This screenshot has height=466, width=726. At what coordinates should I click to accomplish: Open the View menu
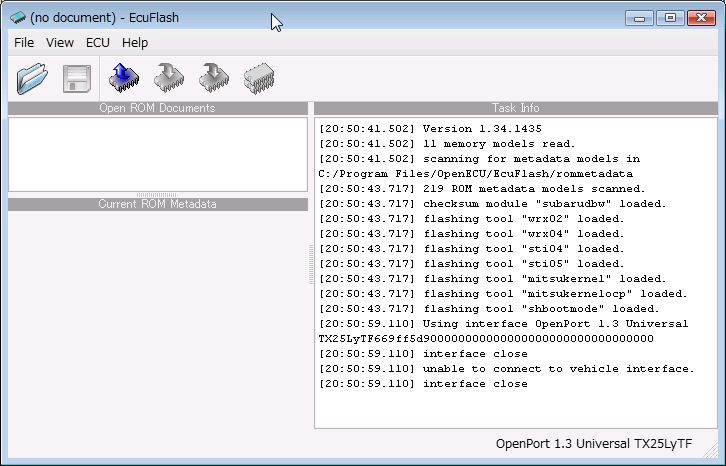pos(60,43)
